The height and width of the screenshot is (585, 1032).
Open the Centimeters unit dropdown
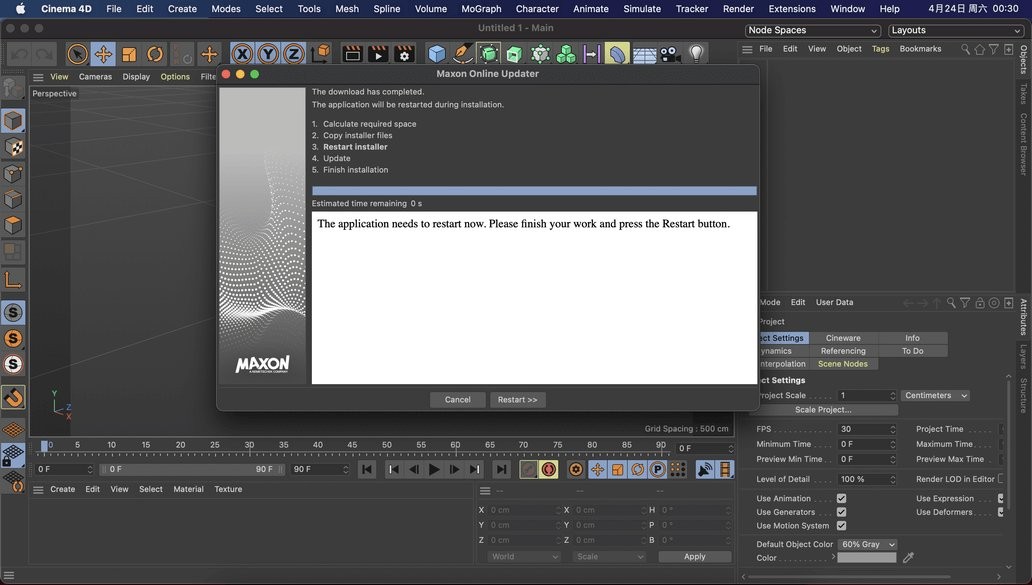pyautogui.click(x=935, y=395)
